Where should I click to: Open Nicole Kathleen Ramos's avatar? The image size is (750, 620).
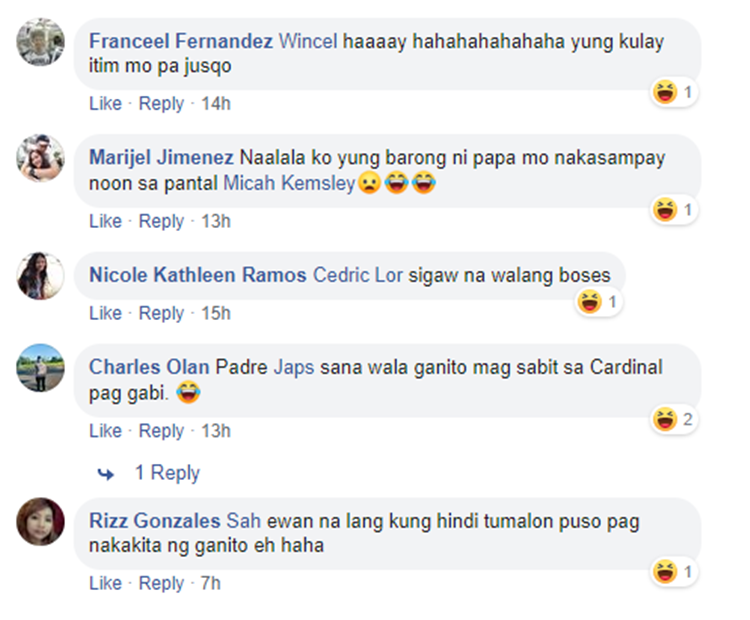coord(41,276)
